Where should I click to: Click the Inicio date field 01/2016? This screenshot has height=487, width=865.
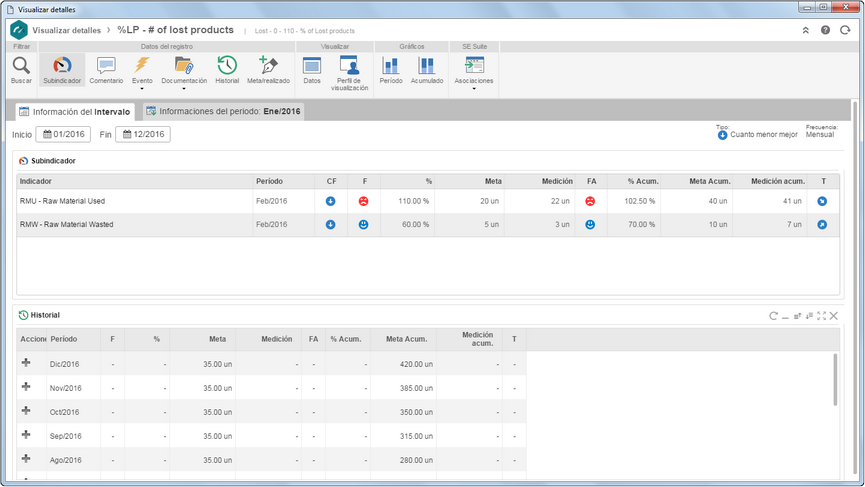63,134
